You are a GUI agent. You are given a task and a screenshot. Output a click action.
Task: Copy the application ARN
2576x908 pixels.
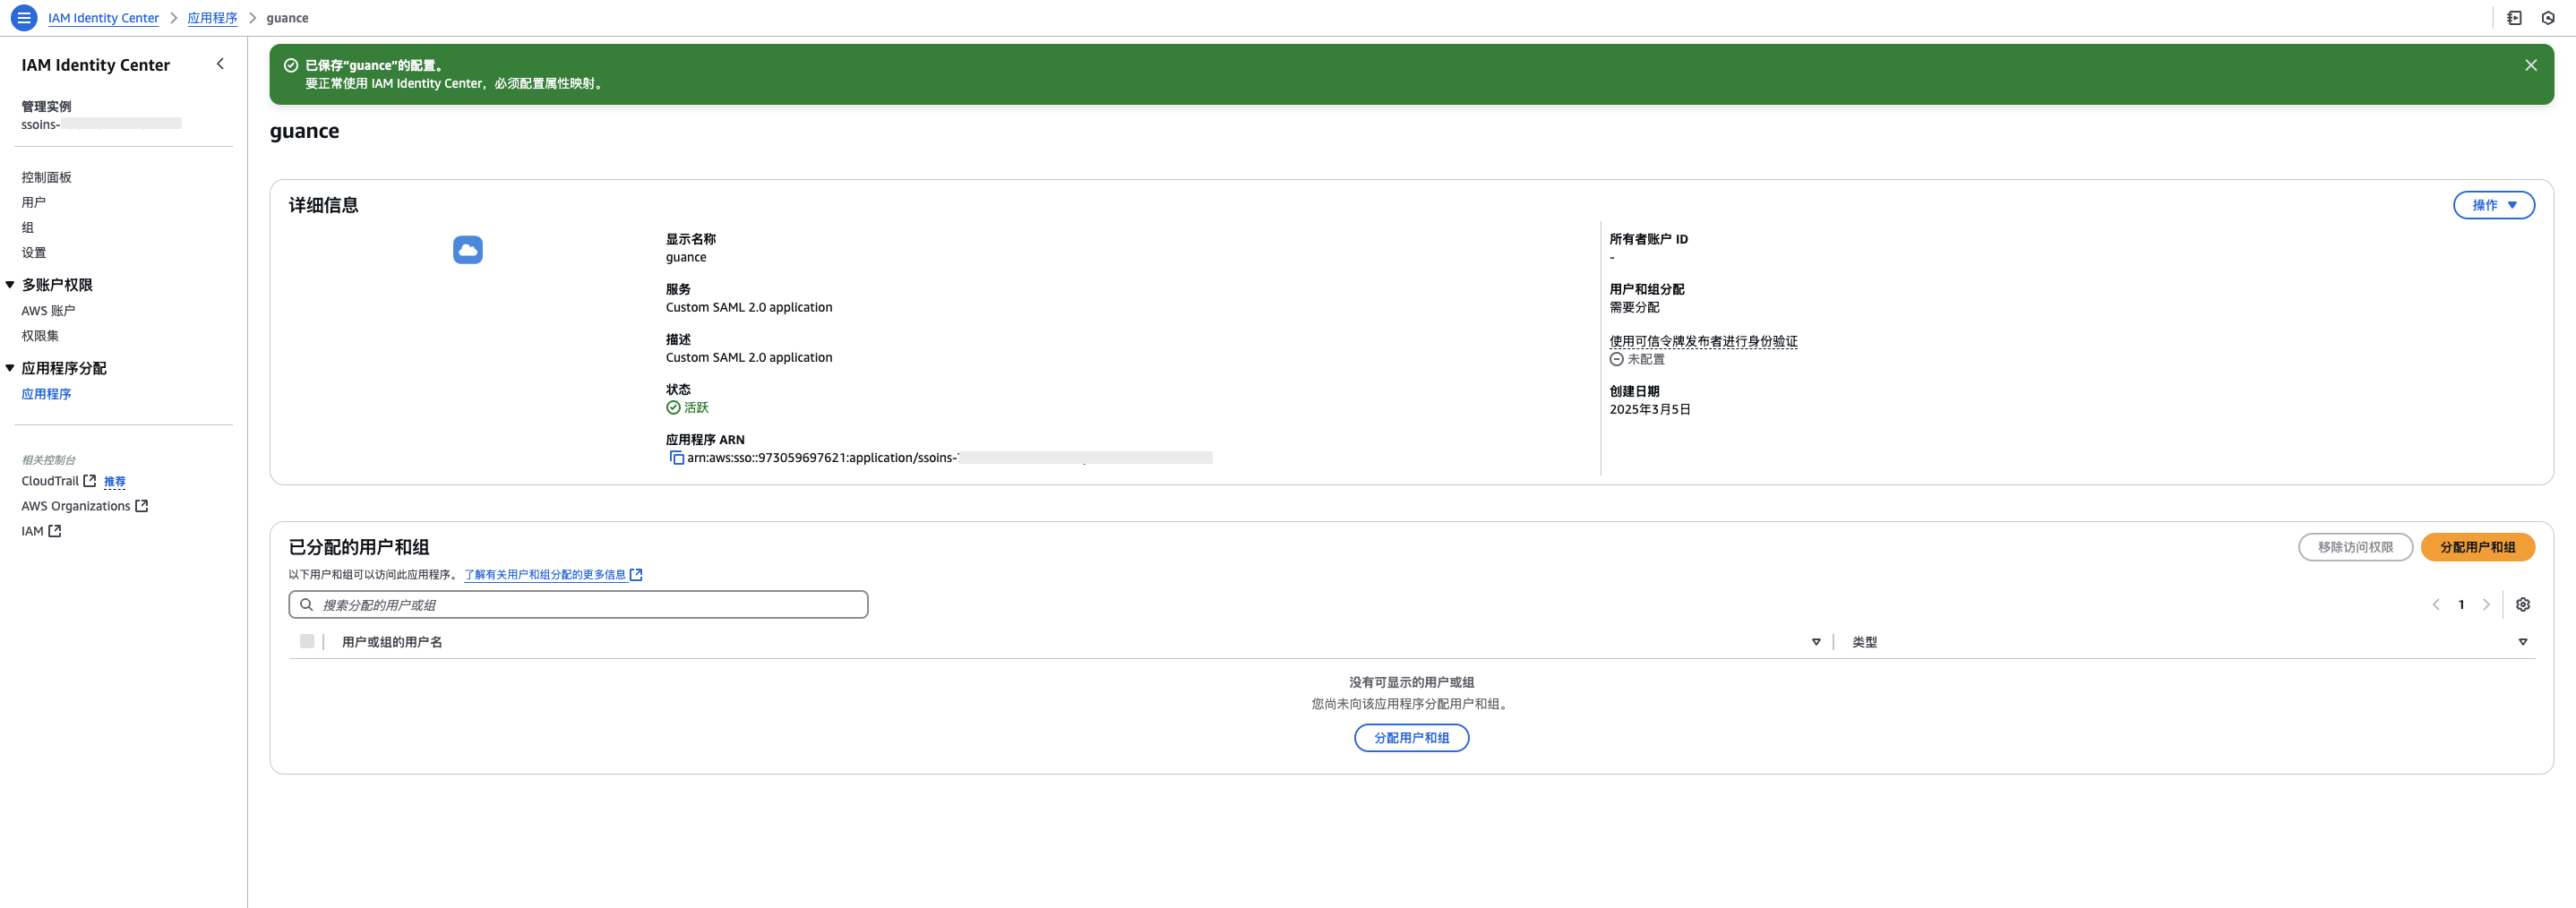point(676,458)
